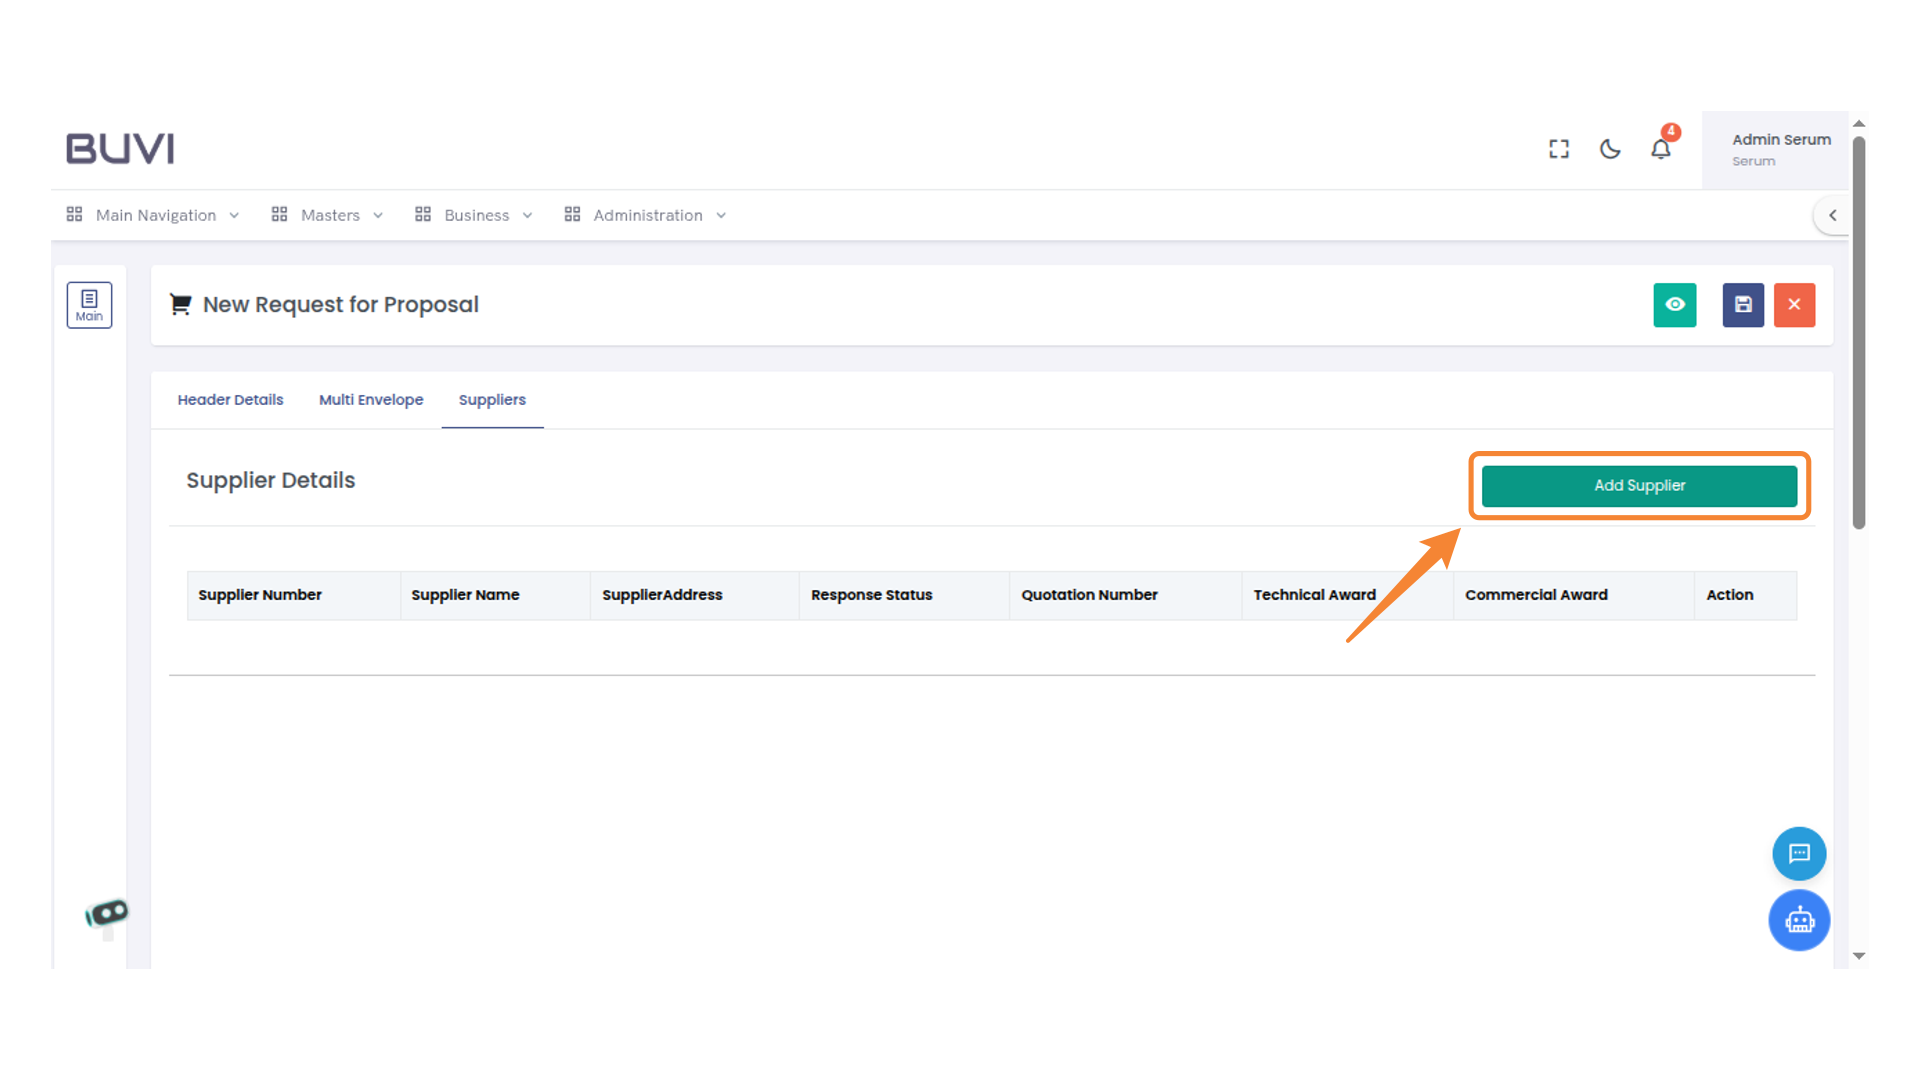
Task: Launch the robot chatbot assistant icon
Action: click(x=1799, y=920)
